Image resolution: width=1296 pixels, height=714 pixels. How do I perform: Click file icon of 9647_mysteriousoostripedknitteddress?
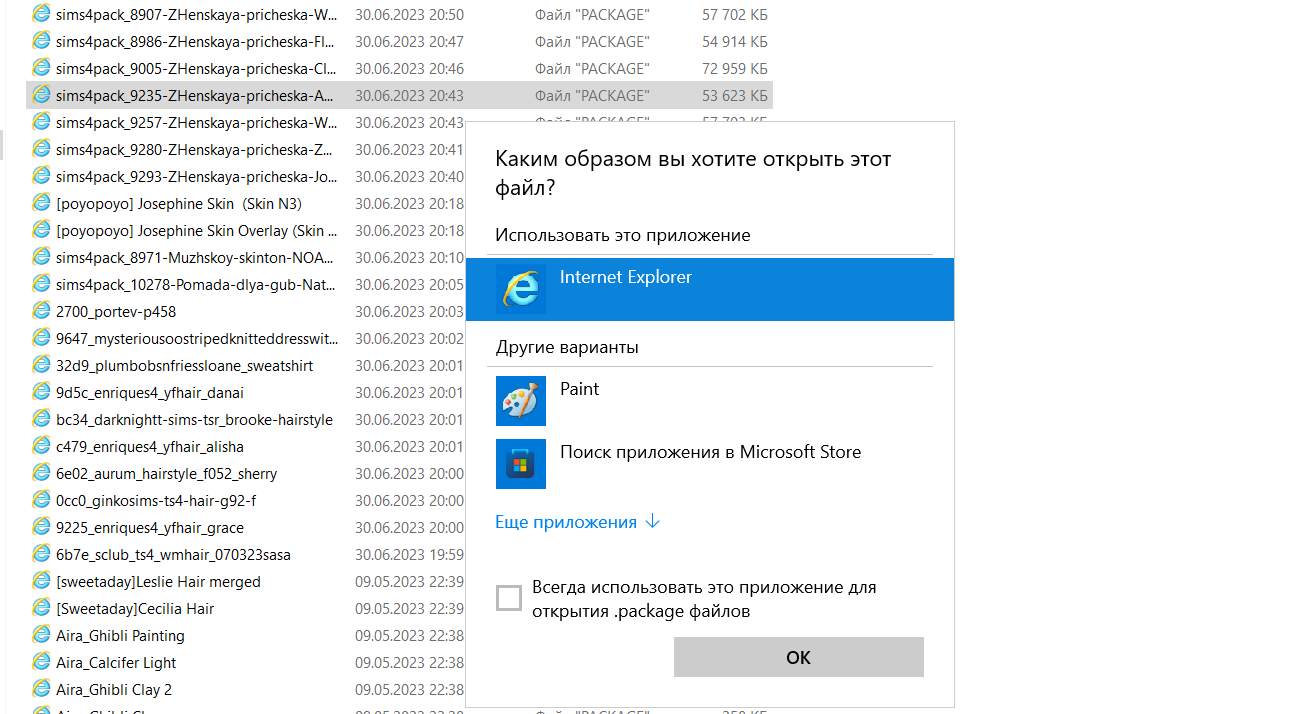tap(41, 338)
